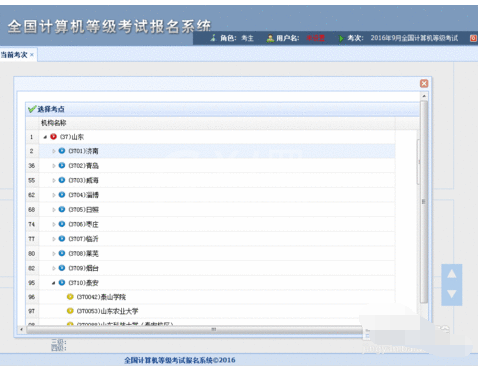Click the dialog's vertical scrollbar thumb
The height and width of the screenshot is (367, 496).
tap(424, 201)
